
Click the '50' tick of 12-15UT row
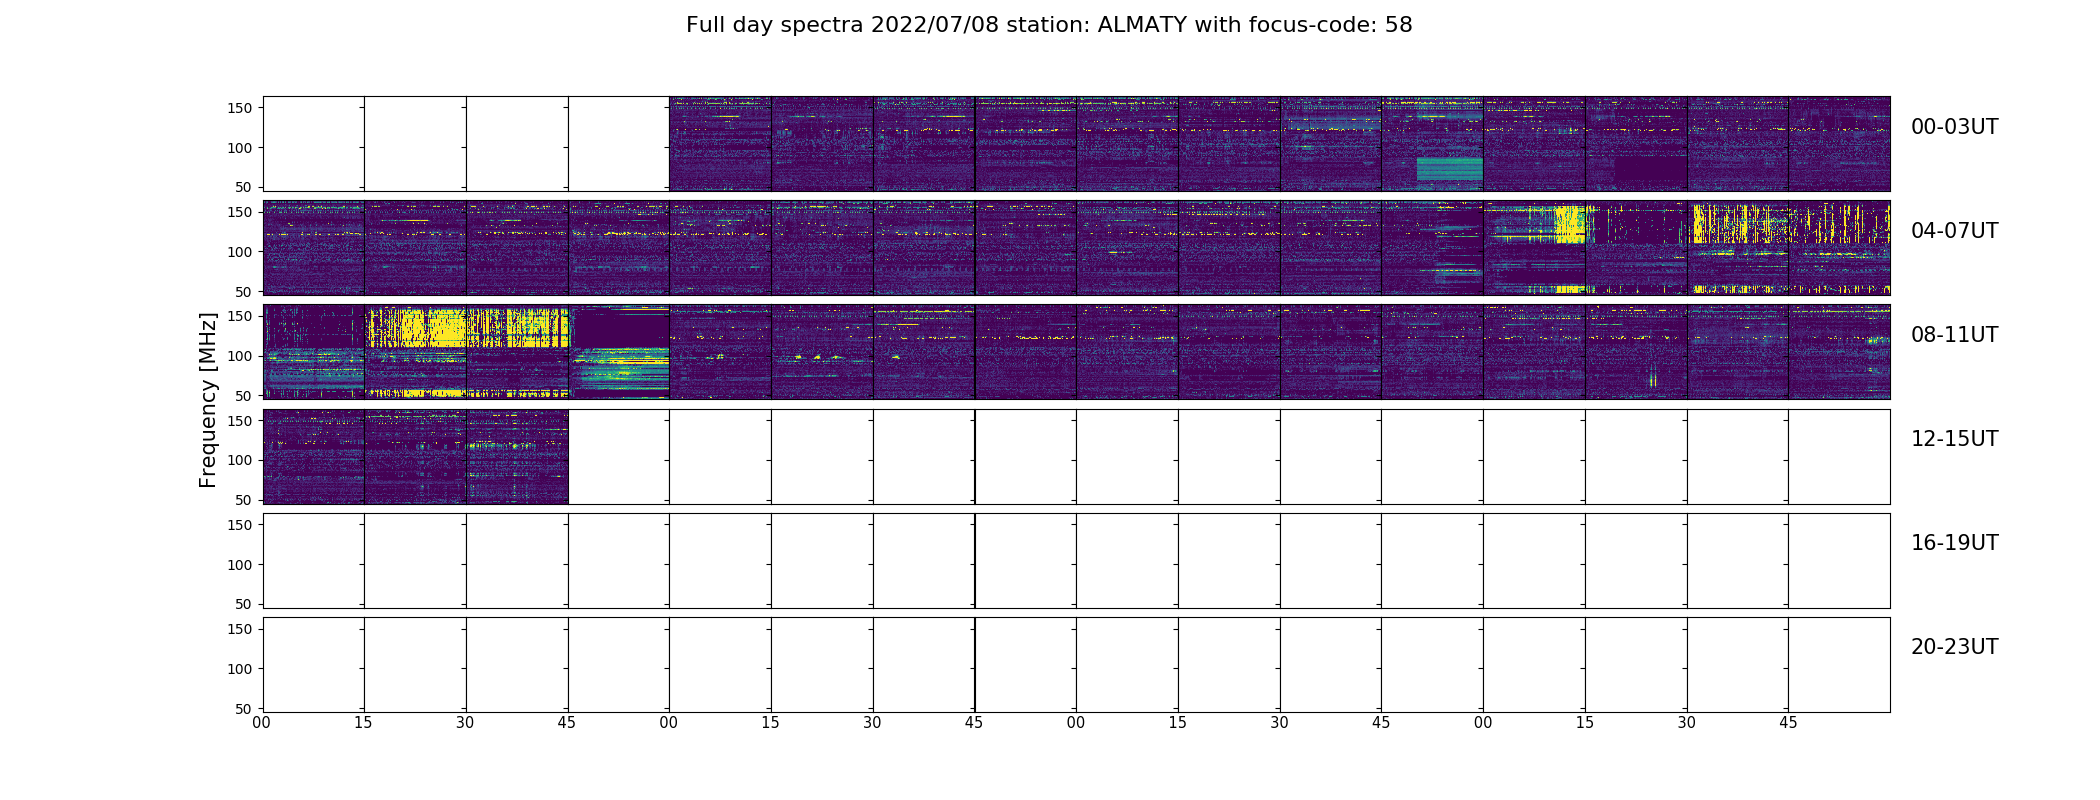point(244,500)
